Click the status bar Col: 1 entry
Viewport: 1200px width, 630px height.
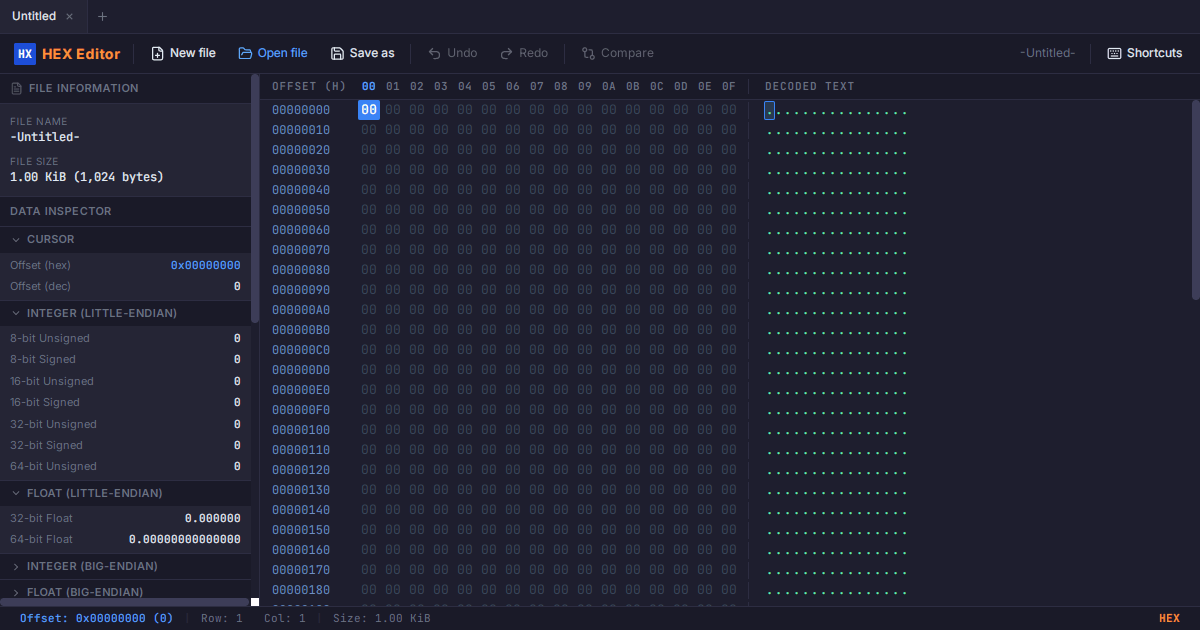pos(285,618)
